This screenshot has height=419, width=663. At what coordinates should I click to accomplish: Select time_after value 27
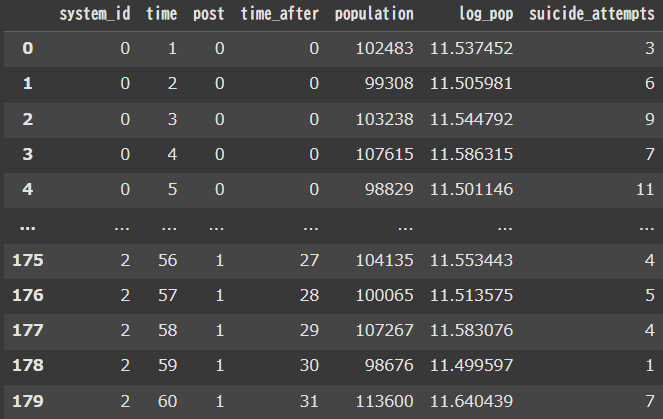click(x=308, y=261)
